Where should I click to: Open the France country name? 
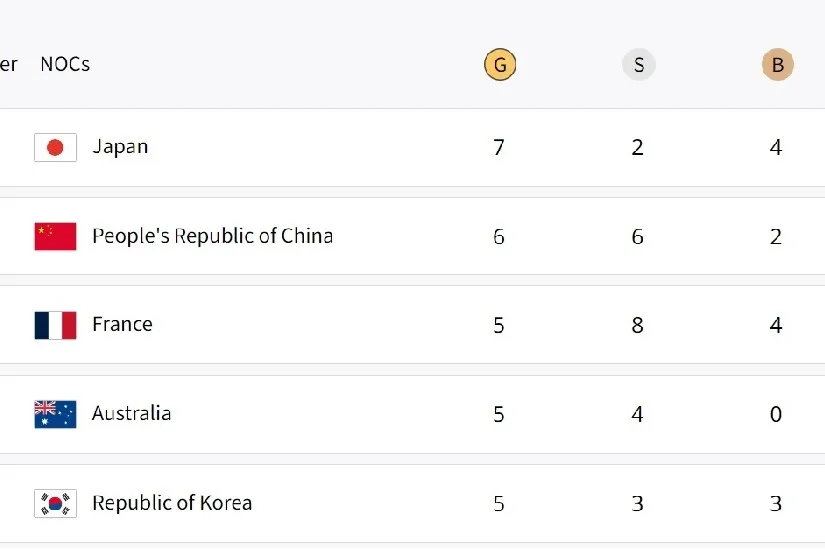[x=122, y=324]
